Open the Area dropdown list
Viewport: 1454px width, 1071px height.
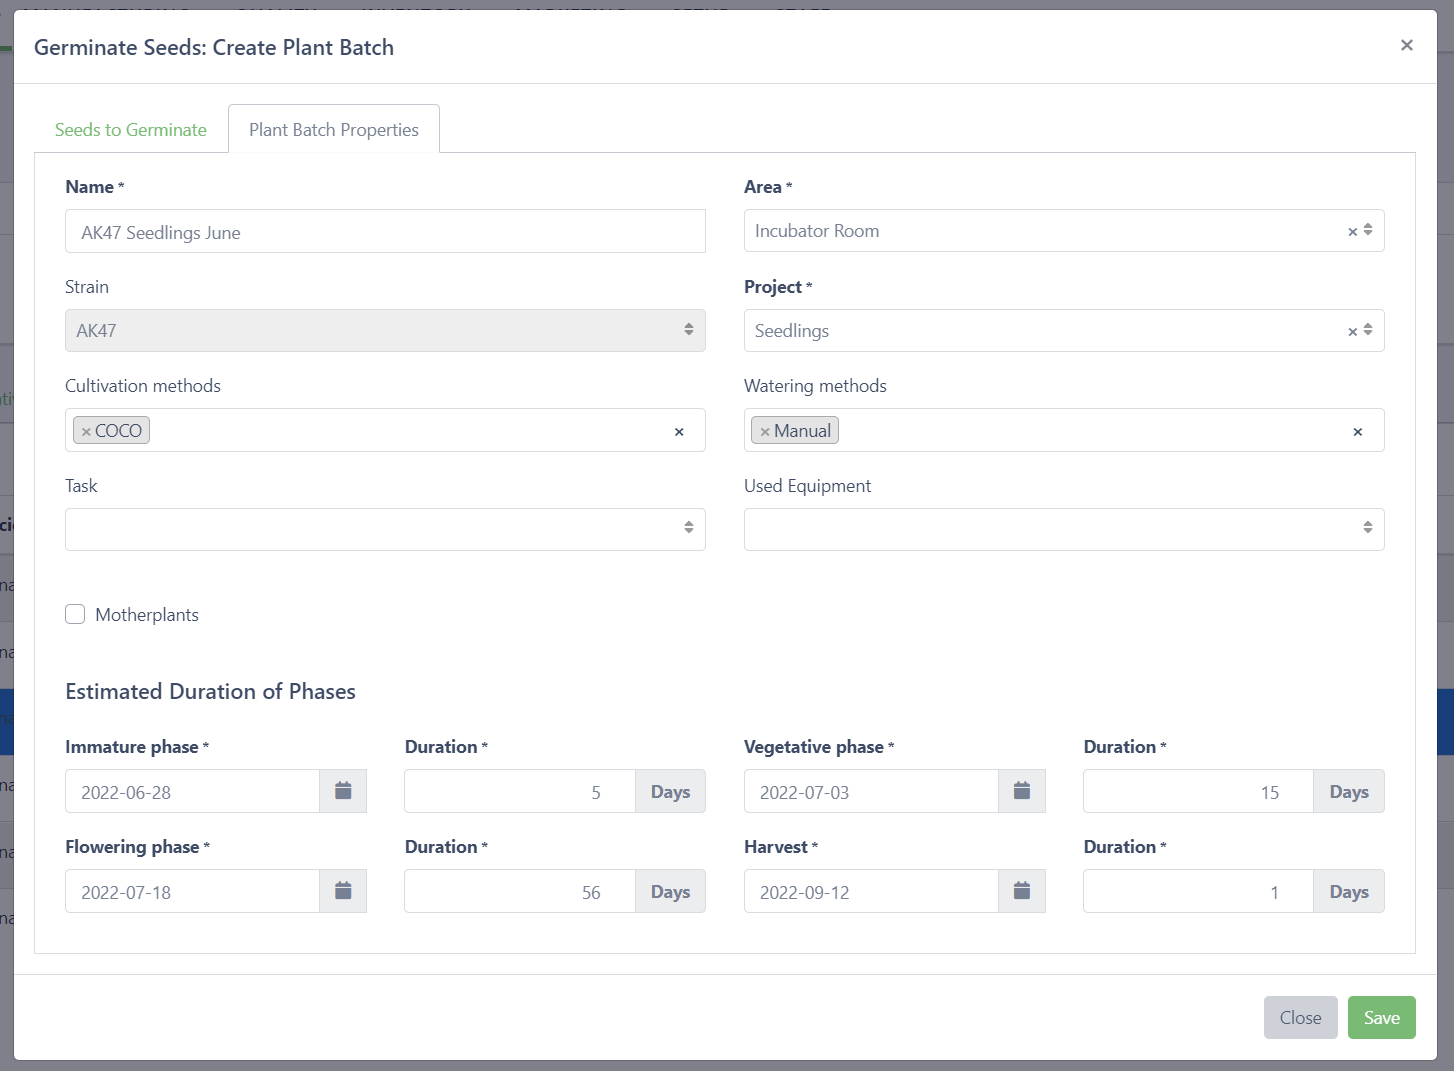pos(1040,231)
